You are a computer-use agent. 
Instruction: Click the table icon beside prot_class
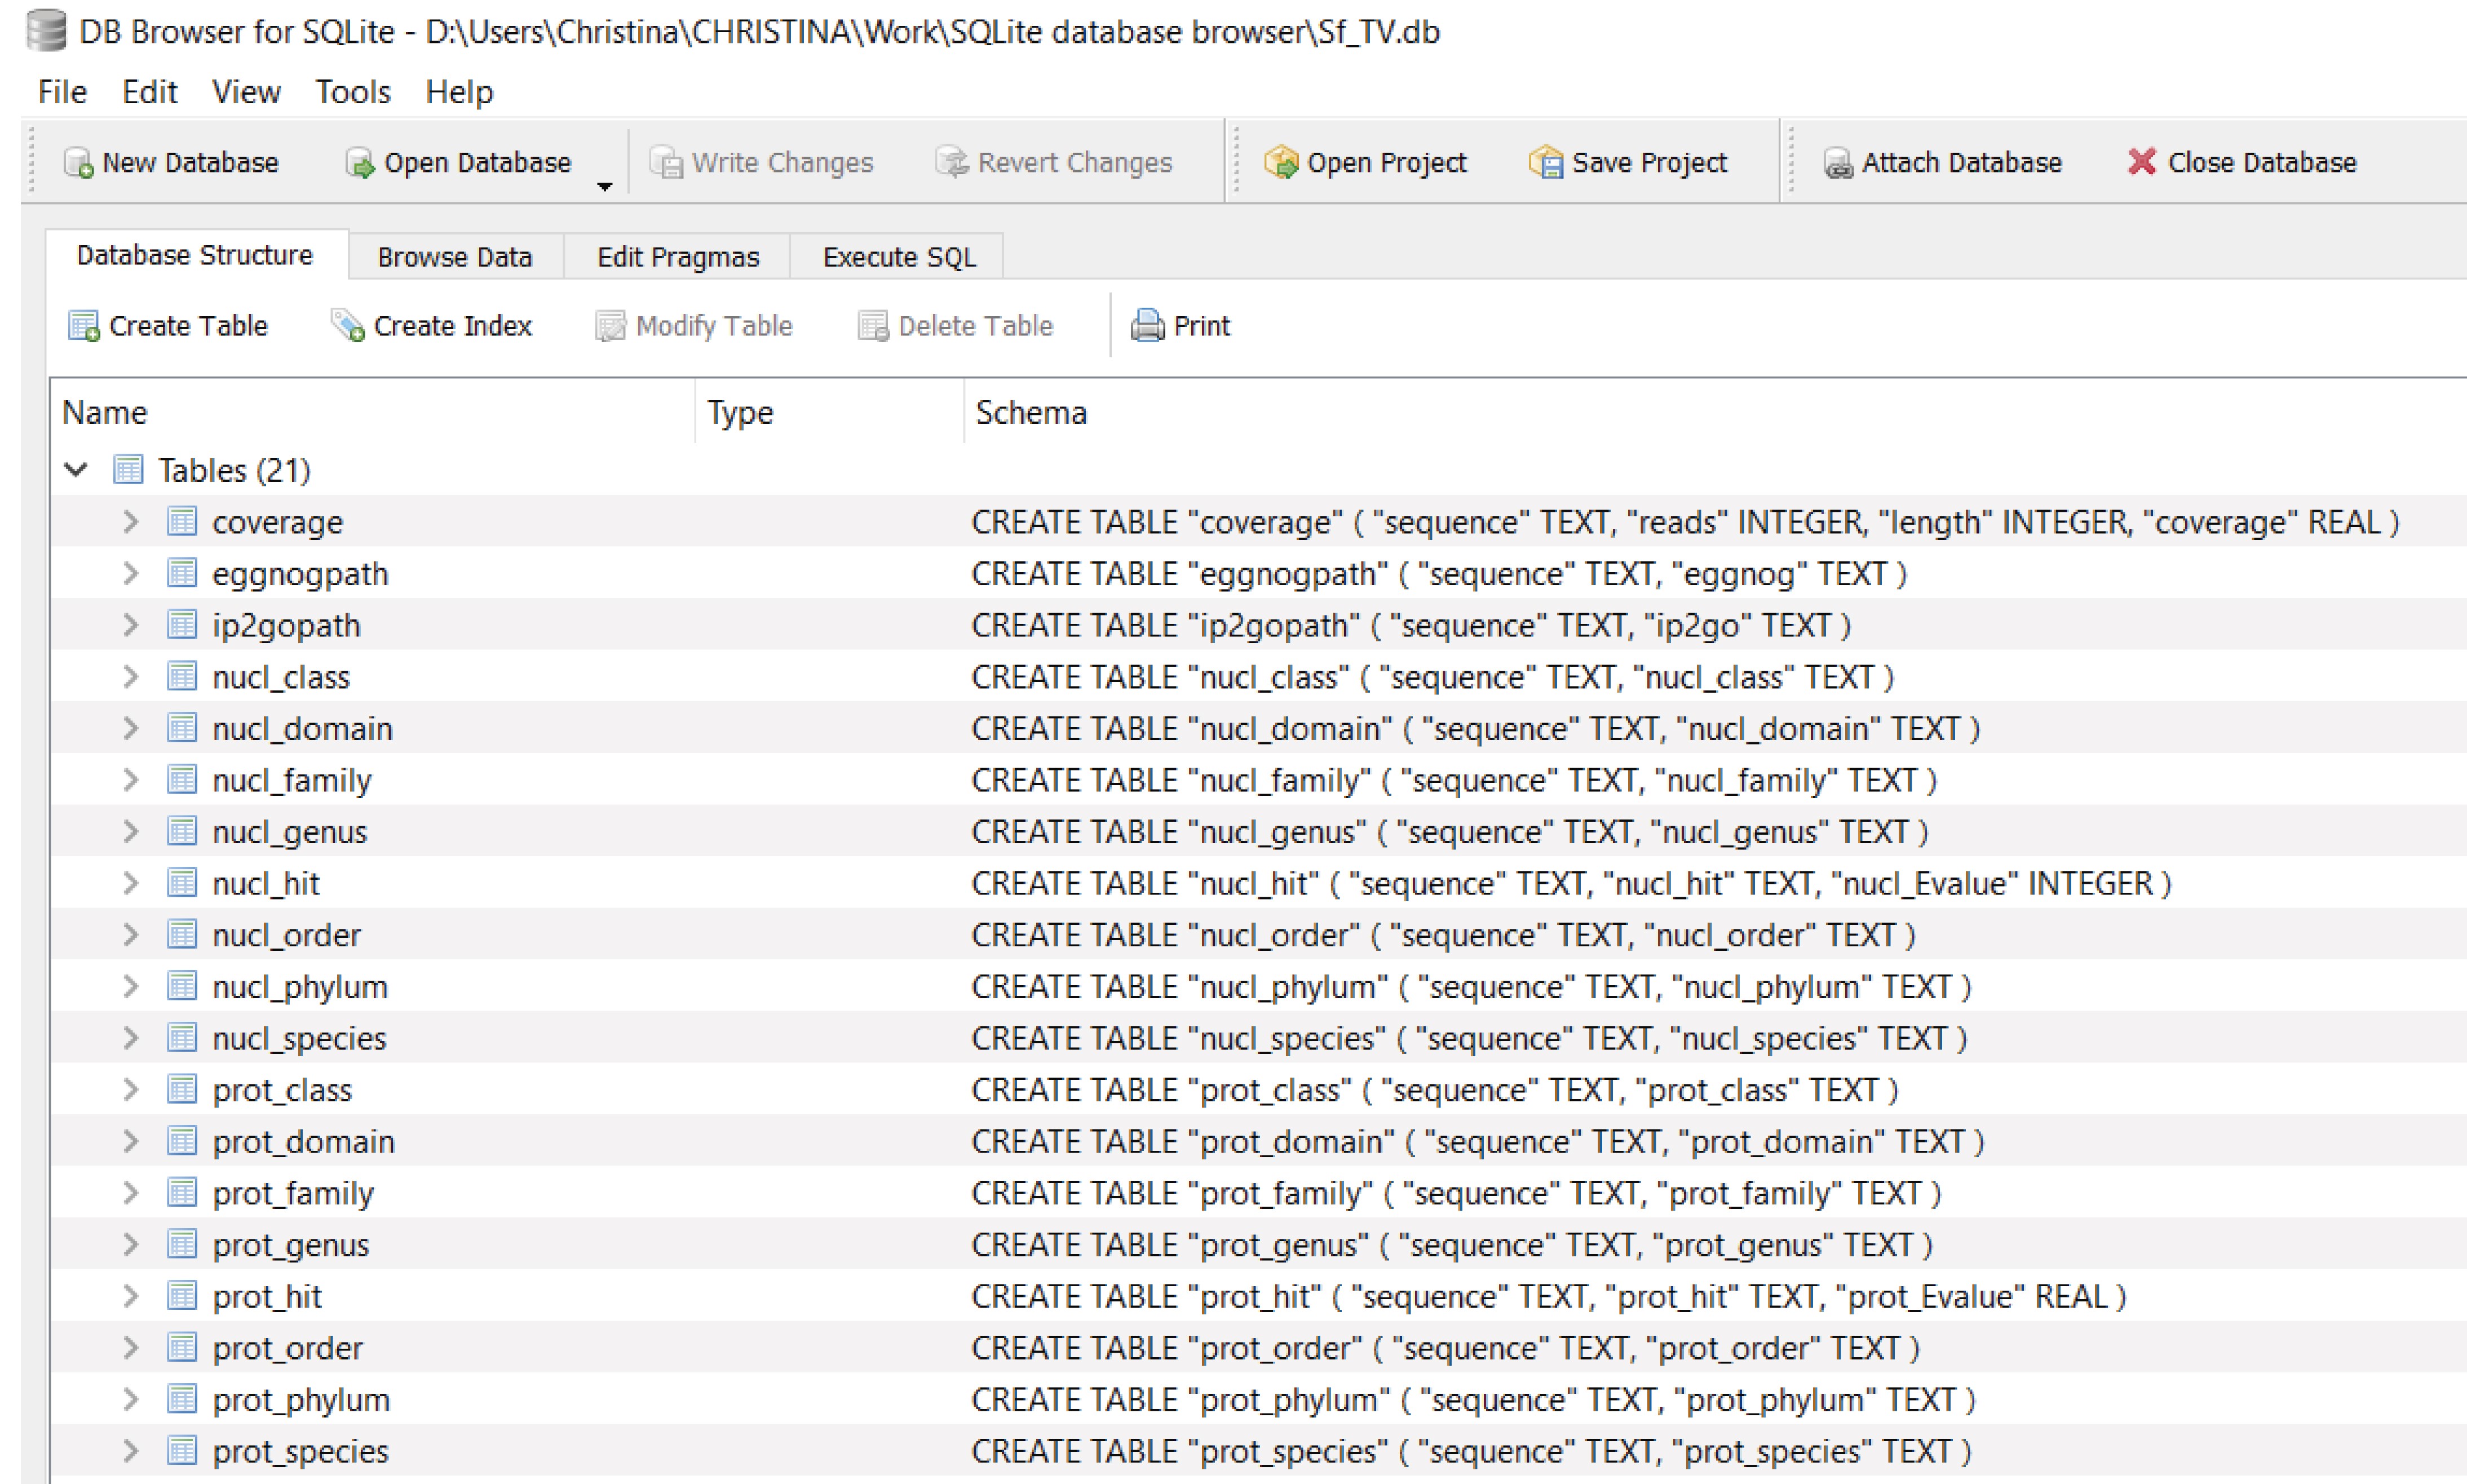(x=182, y=1089)
